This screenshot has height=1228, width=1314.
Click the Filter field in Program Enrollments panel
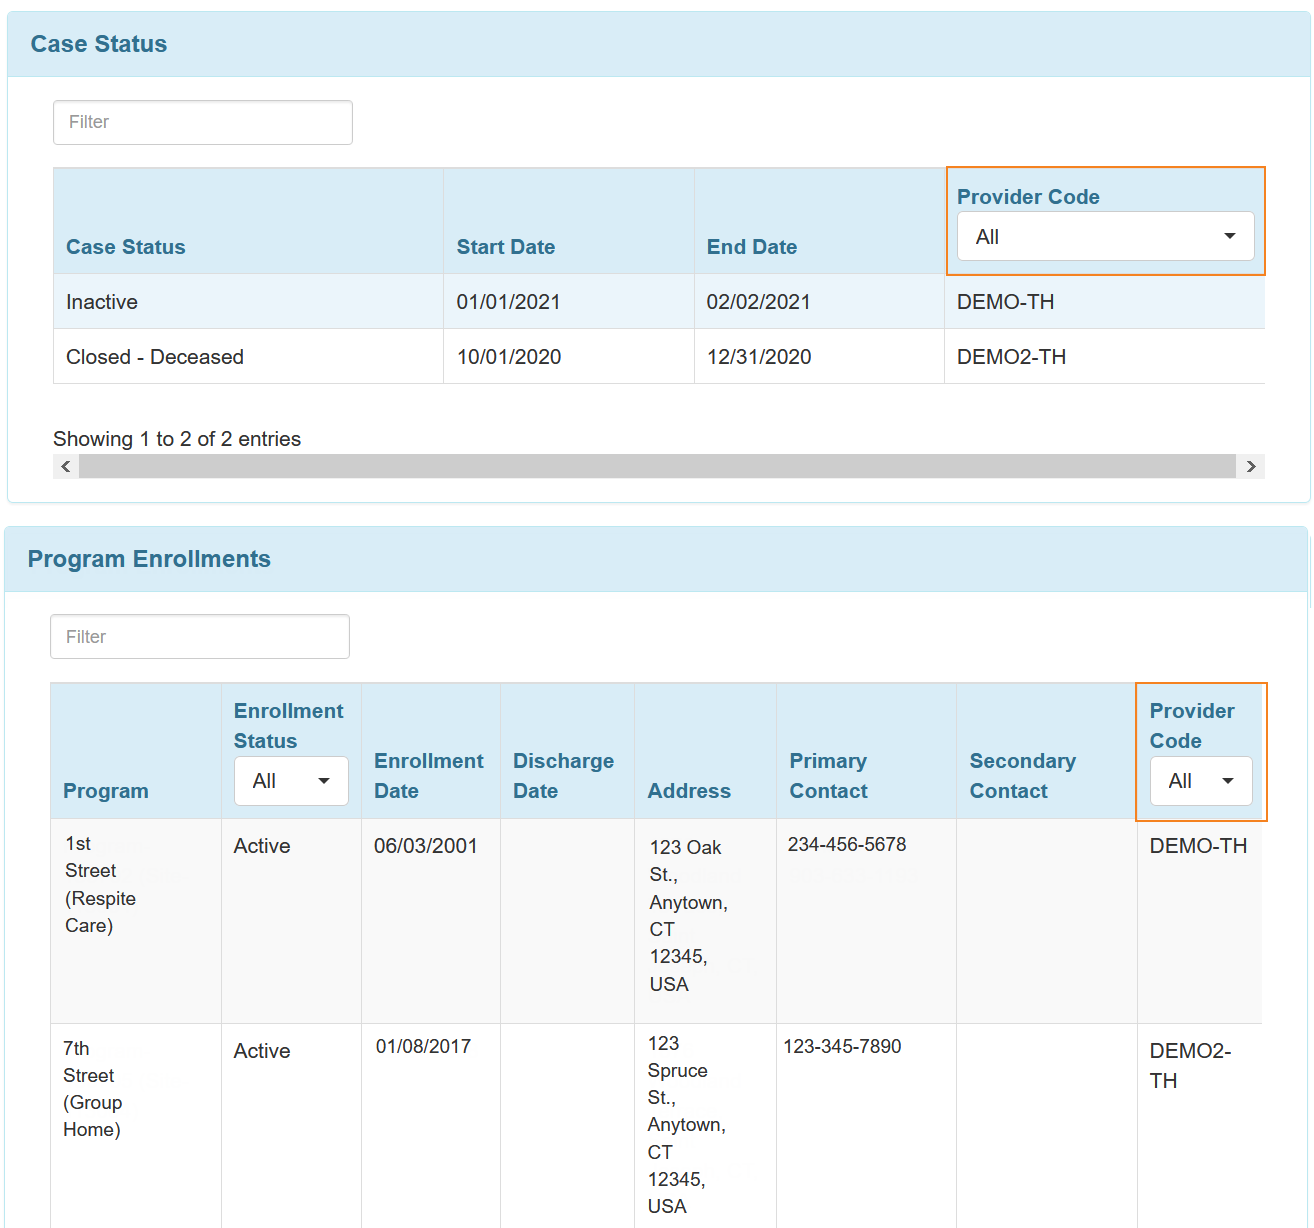click(x=200, y=637)
